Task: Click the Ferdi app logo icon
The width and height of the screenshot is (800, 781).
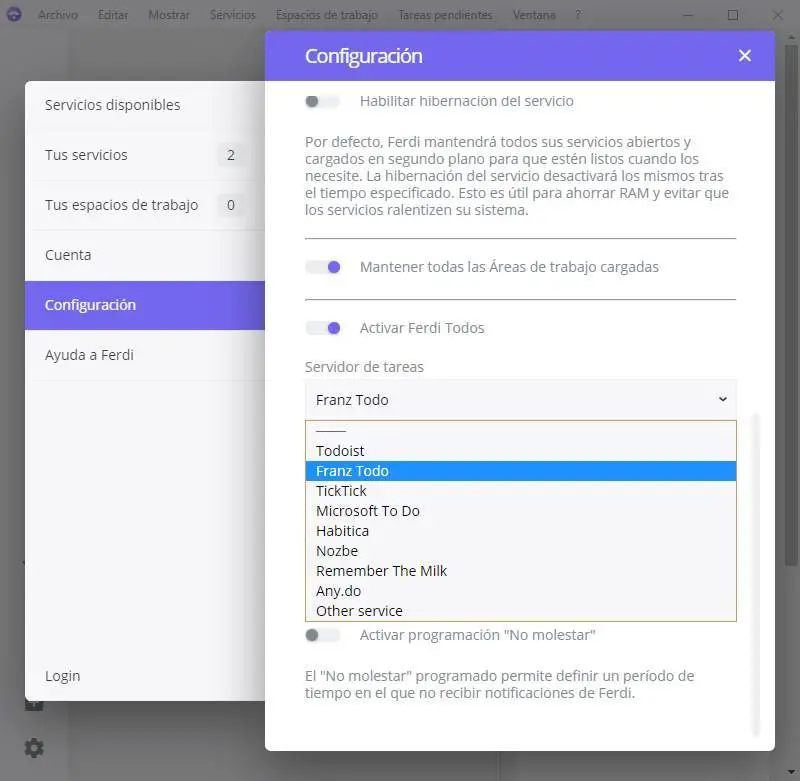Action: click(x=14, y=14)
